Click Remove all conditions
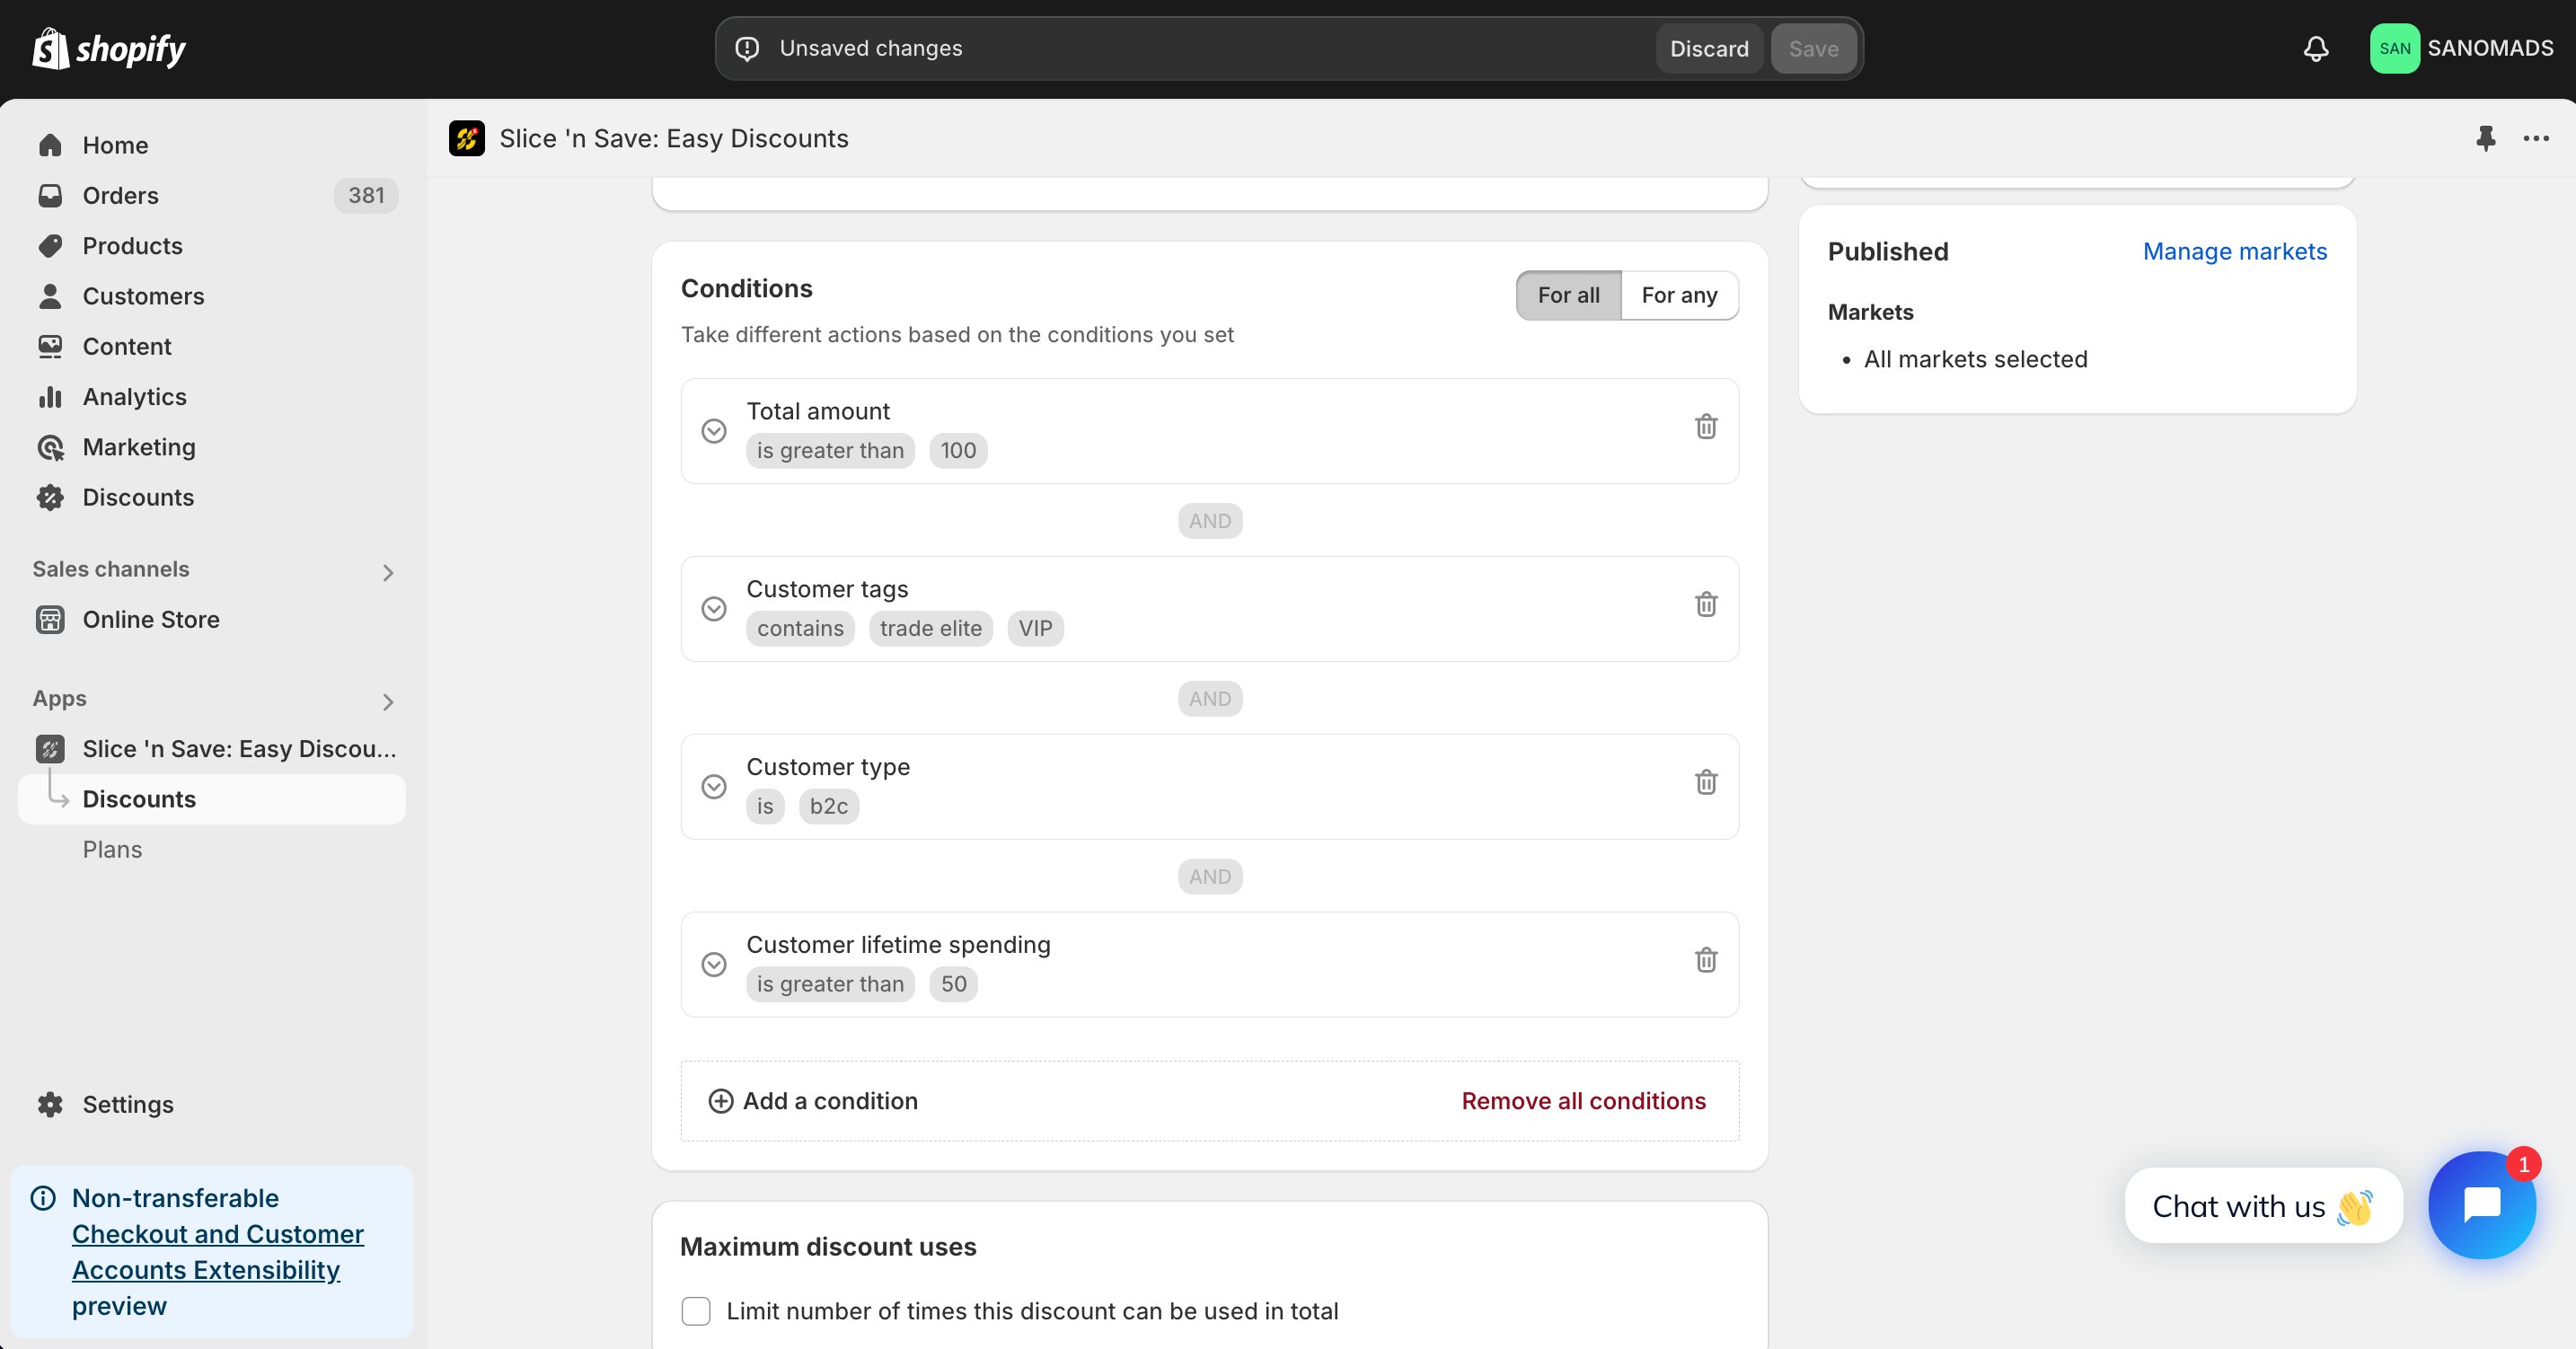The height and width of the screenshot is (1349, 2576). click(x=1583, y=1101)
